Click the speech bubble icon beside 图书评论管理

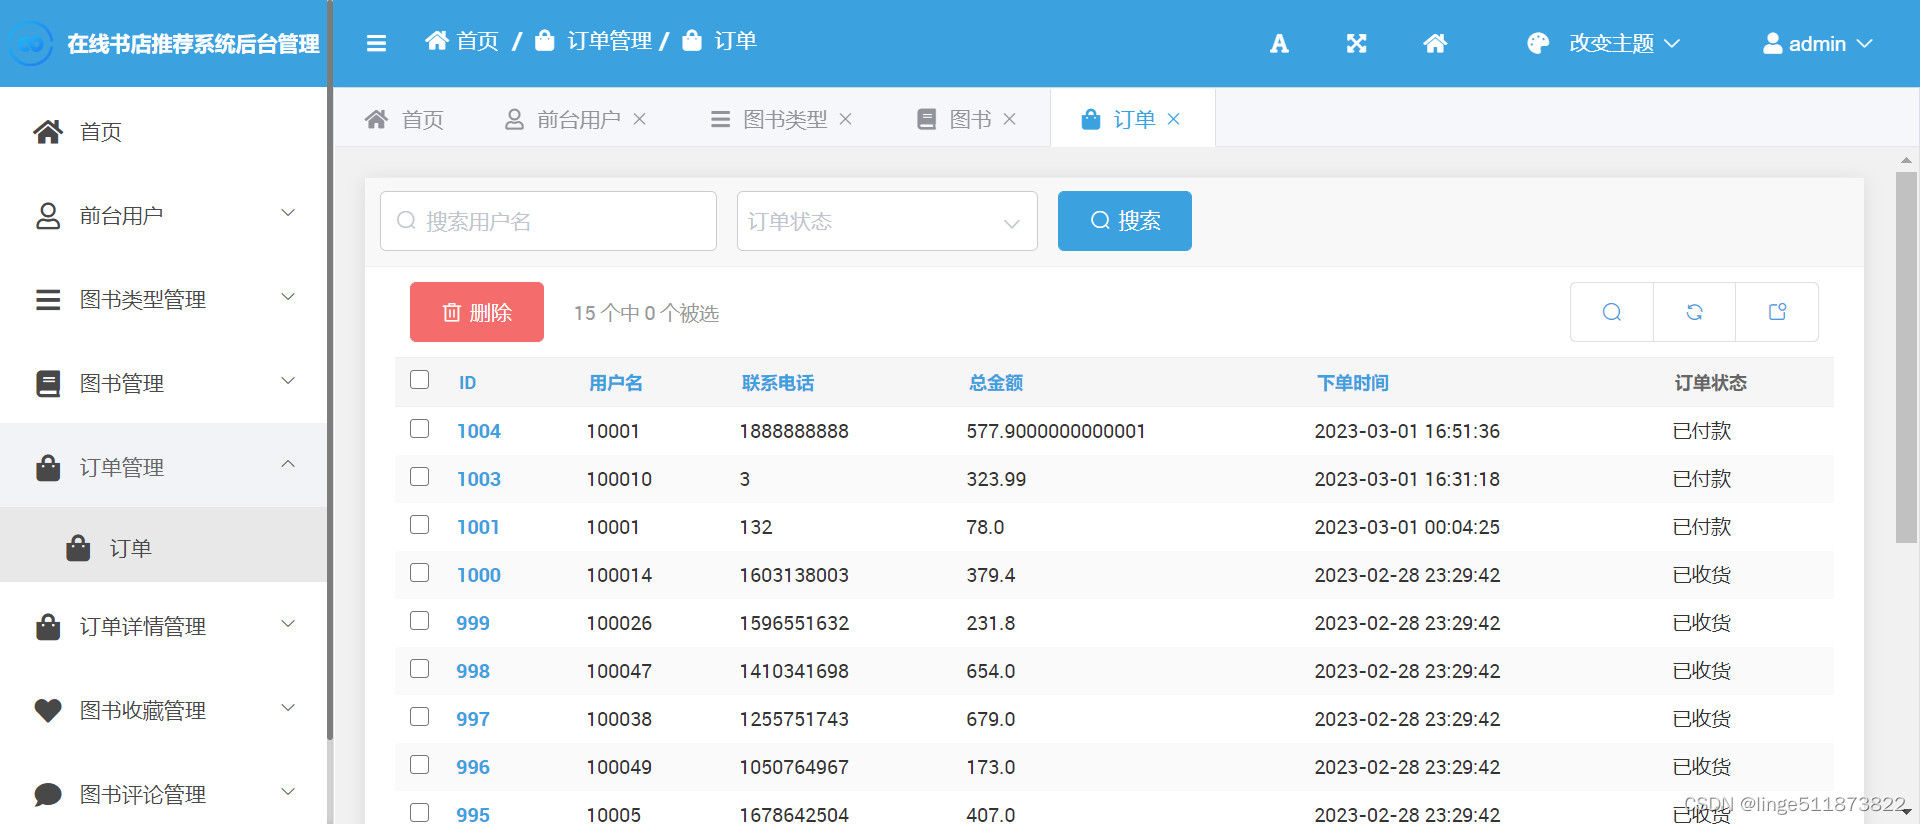click(48, 794)
